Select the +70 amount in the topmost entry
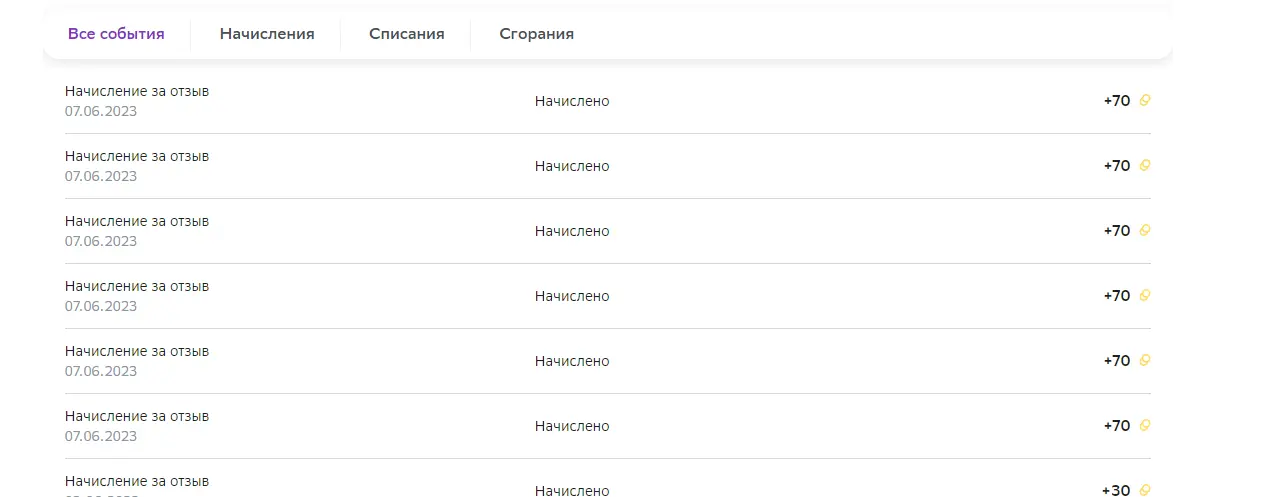 coord(1117,101)
